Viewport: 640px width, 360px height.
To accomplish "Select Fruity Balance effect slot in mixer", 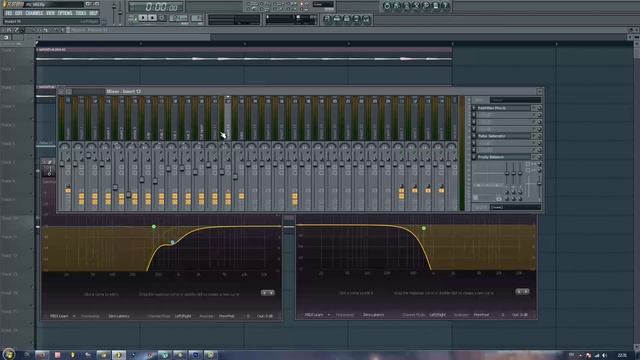I will (504, 157).
